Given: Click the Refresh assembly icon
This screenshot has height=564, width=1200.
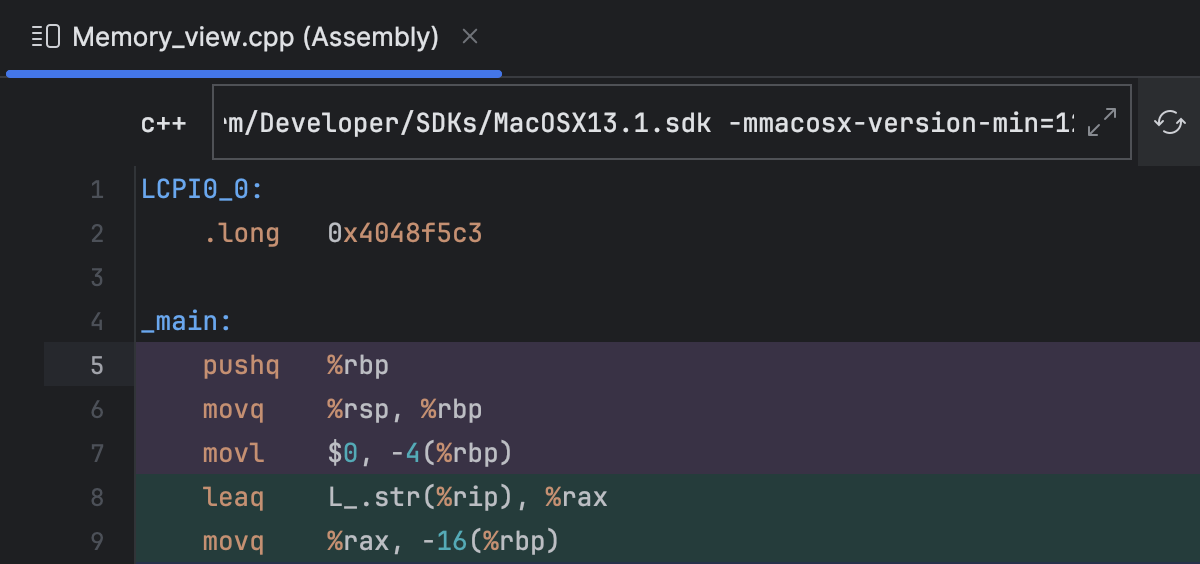Looking at the screenshot, I should [1169, 123].
